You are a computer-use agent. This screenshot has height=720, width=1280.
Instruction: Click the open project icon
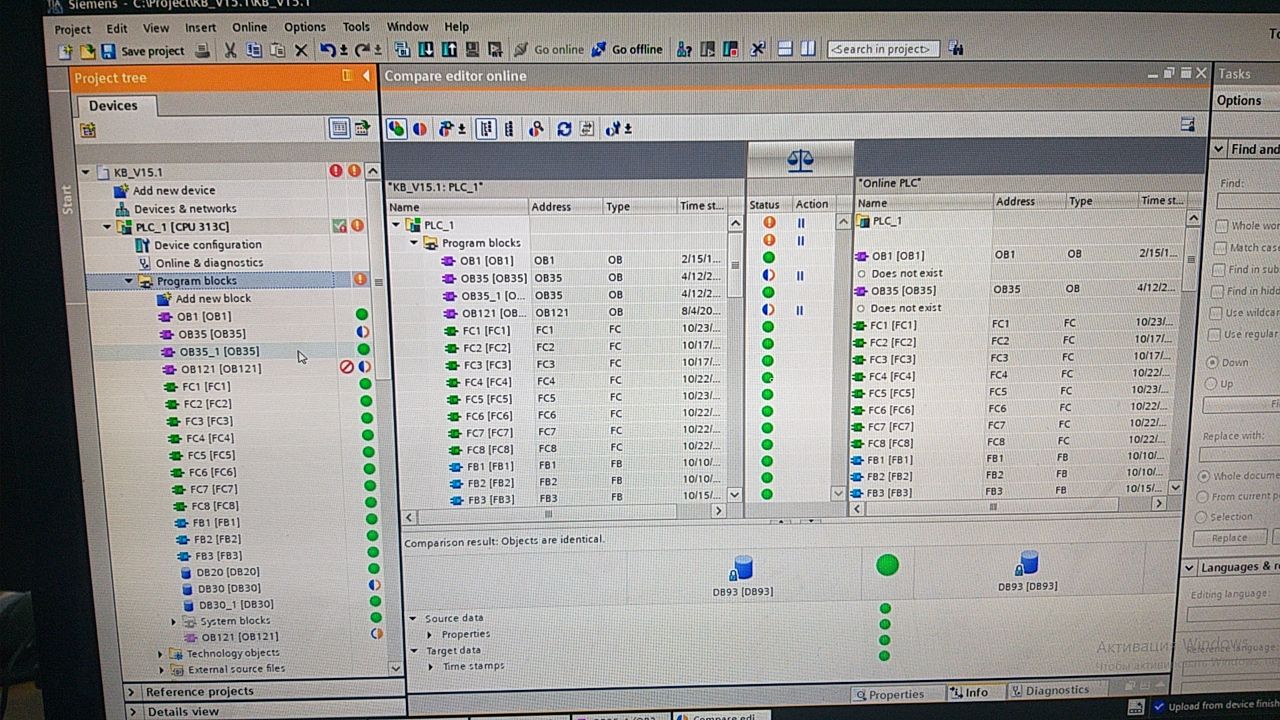[x=87, y=50]
